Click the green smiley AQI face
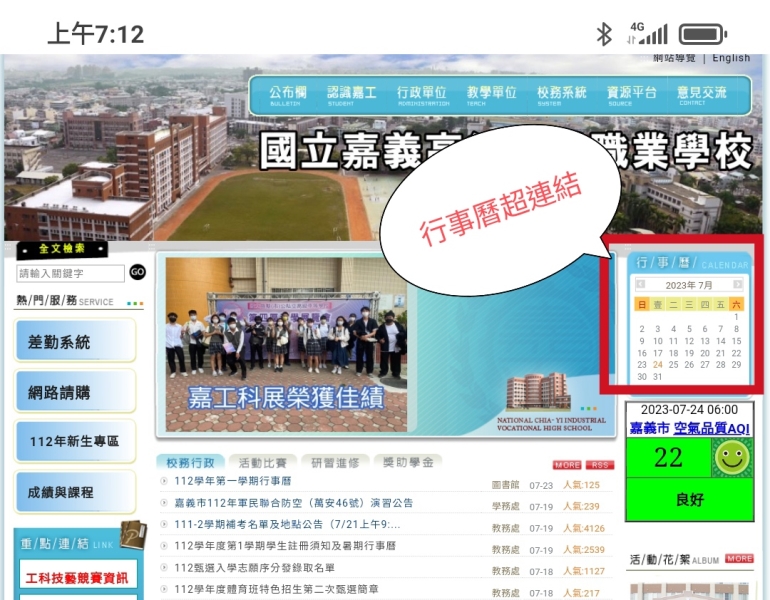 tap(732, 458)
